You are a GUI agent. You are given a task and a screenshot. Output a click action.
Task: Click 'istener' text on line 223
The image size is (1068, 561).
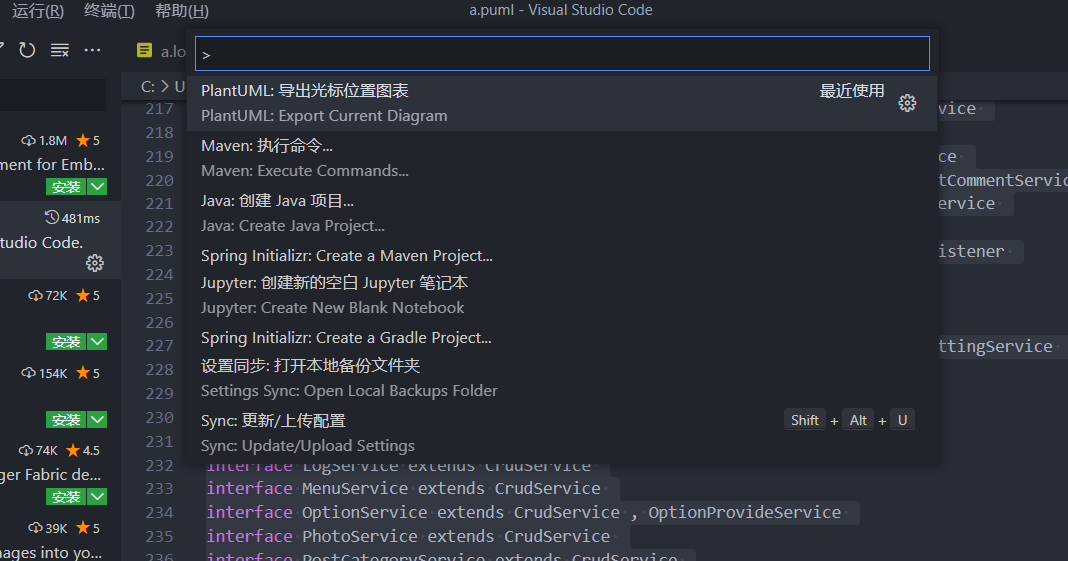971,251
